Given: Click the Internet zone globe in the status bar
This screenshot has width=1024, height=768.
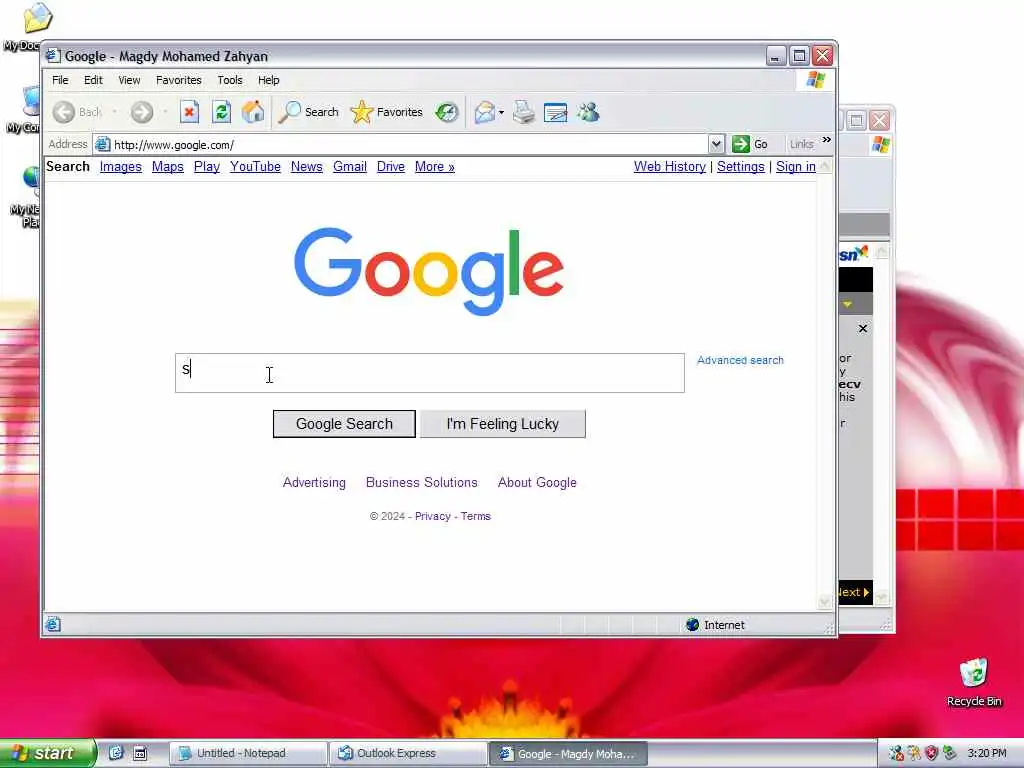Looking at the screenshot, I should click(x=692, y=625).
